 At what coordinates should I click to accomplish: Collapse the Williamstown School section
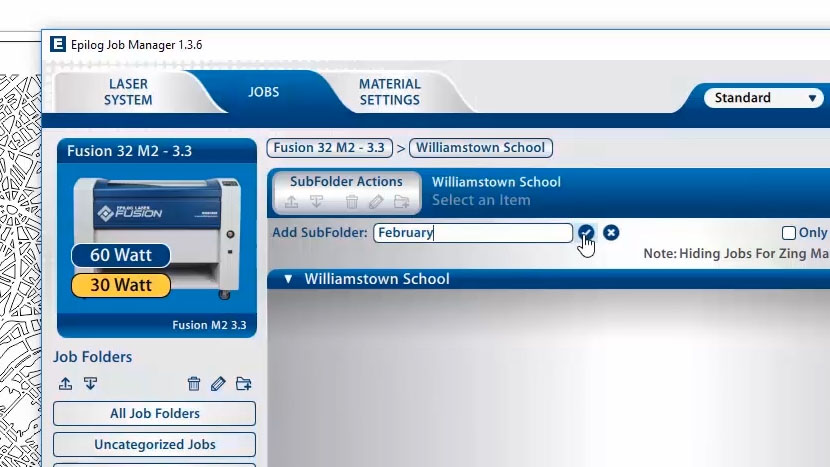click(288, 279)
